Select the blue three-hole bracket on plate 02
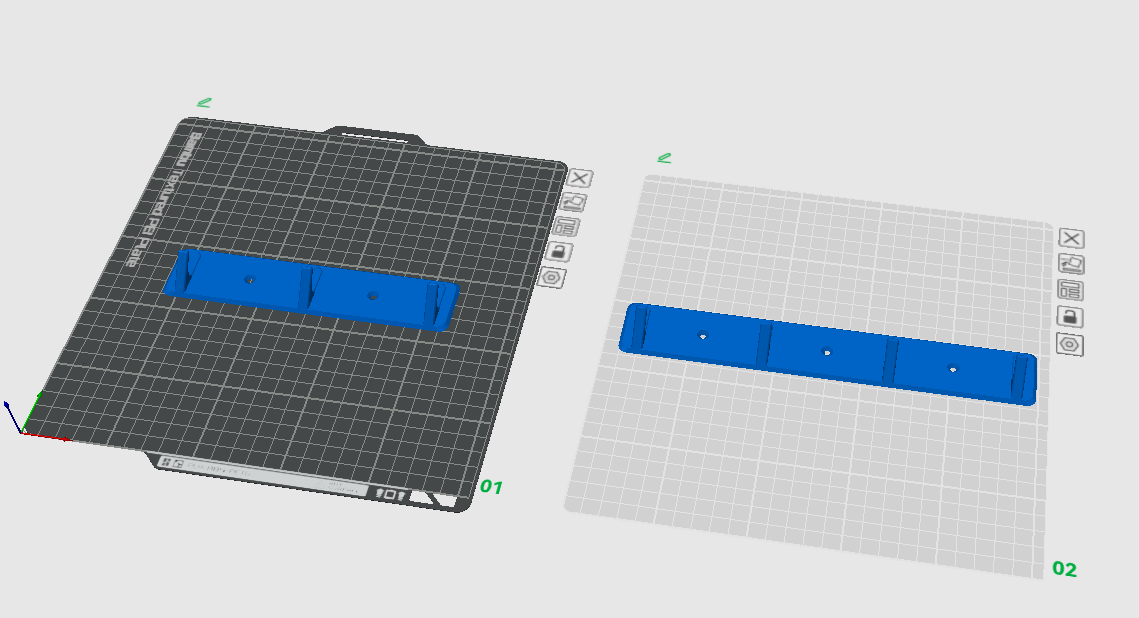The width and height of the screenshot is (1139, 618). [x=828, y=354]
